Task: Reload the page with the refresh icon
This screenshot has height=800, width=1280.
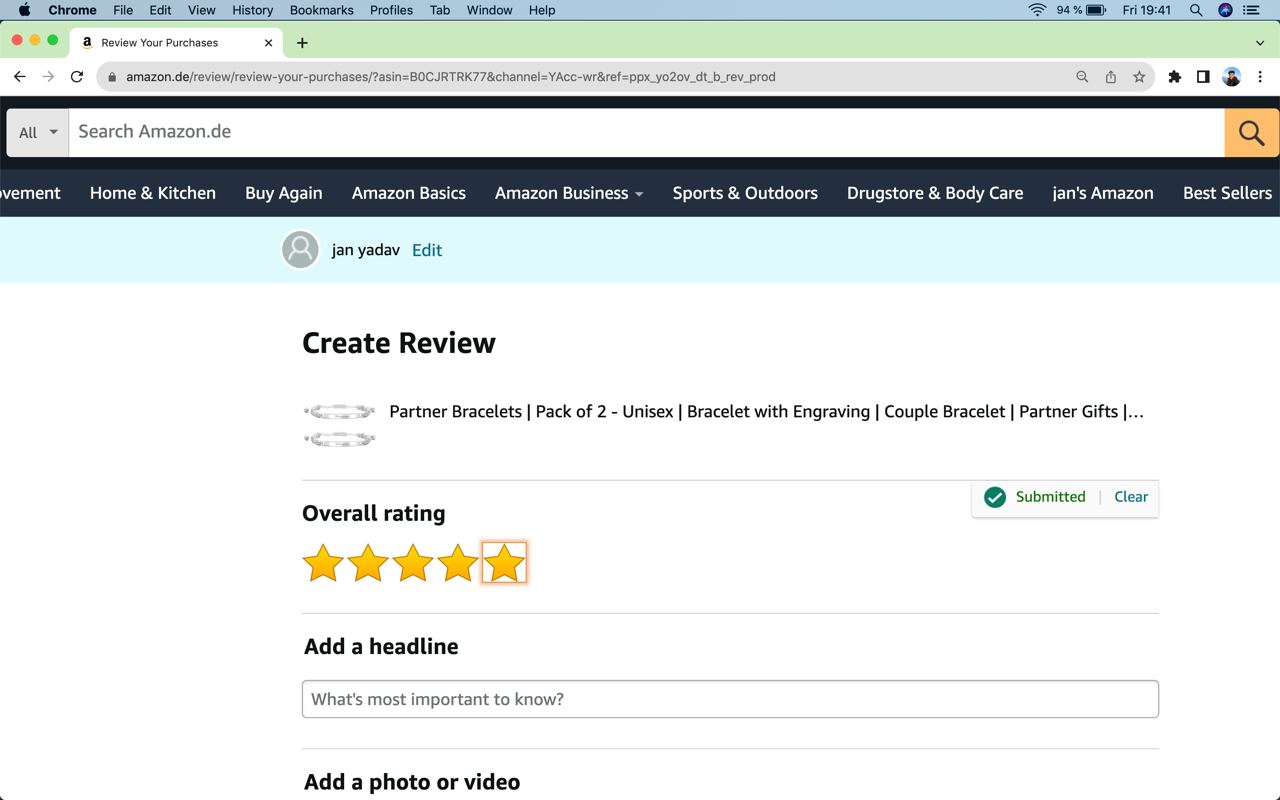Action: coord(77,77)
